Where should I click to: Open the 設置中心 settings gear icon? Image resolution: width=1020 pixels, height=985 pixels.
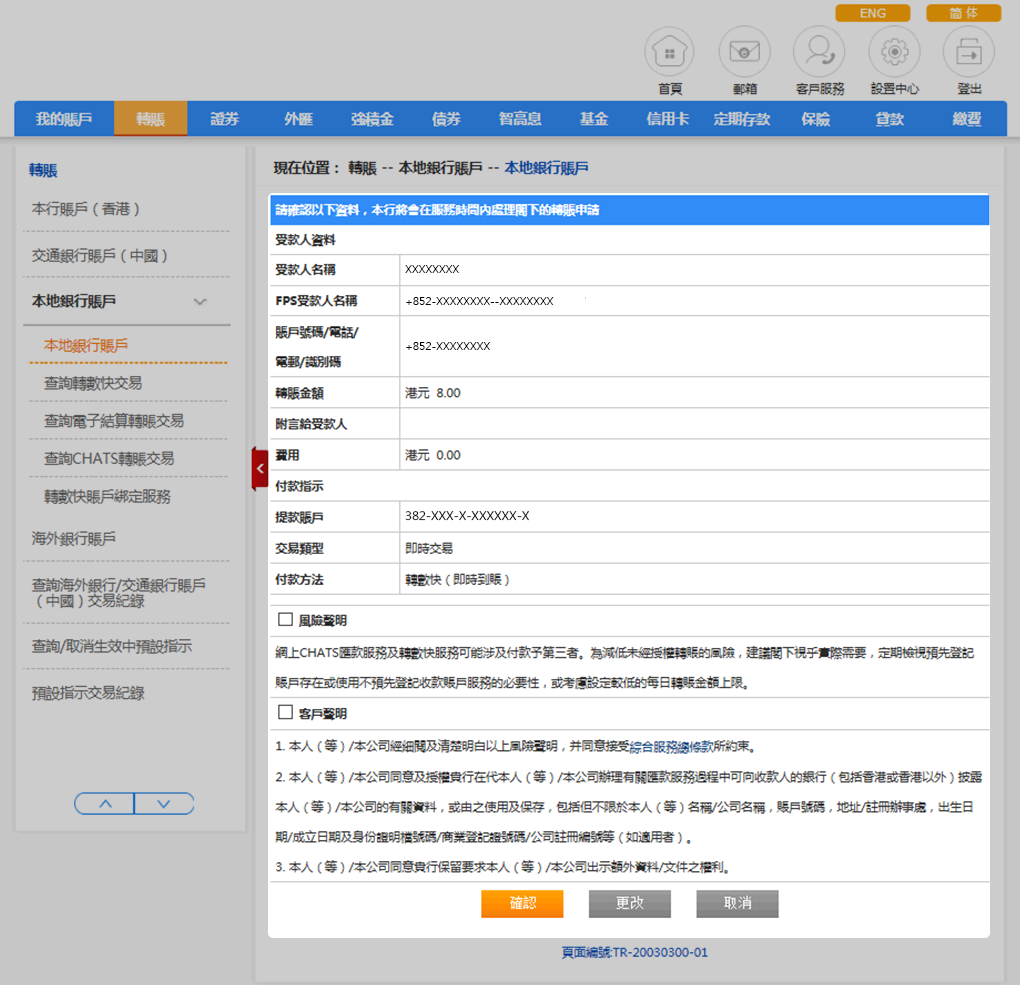point(893,51)
